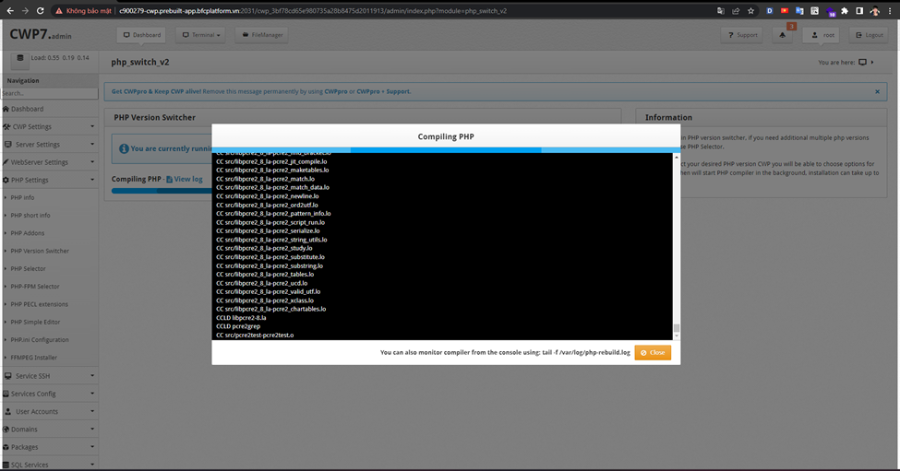Image resolution: width=900 pixels, height=471 pixels.
Task: Open the root user menu
Action: click(823, 35)
